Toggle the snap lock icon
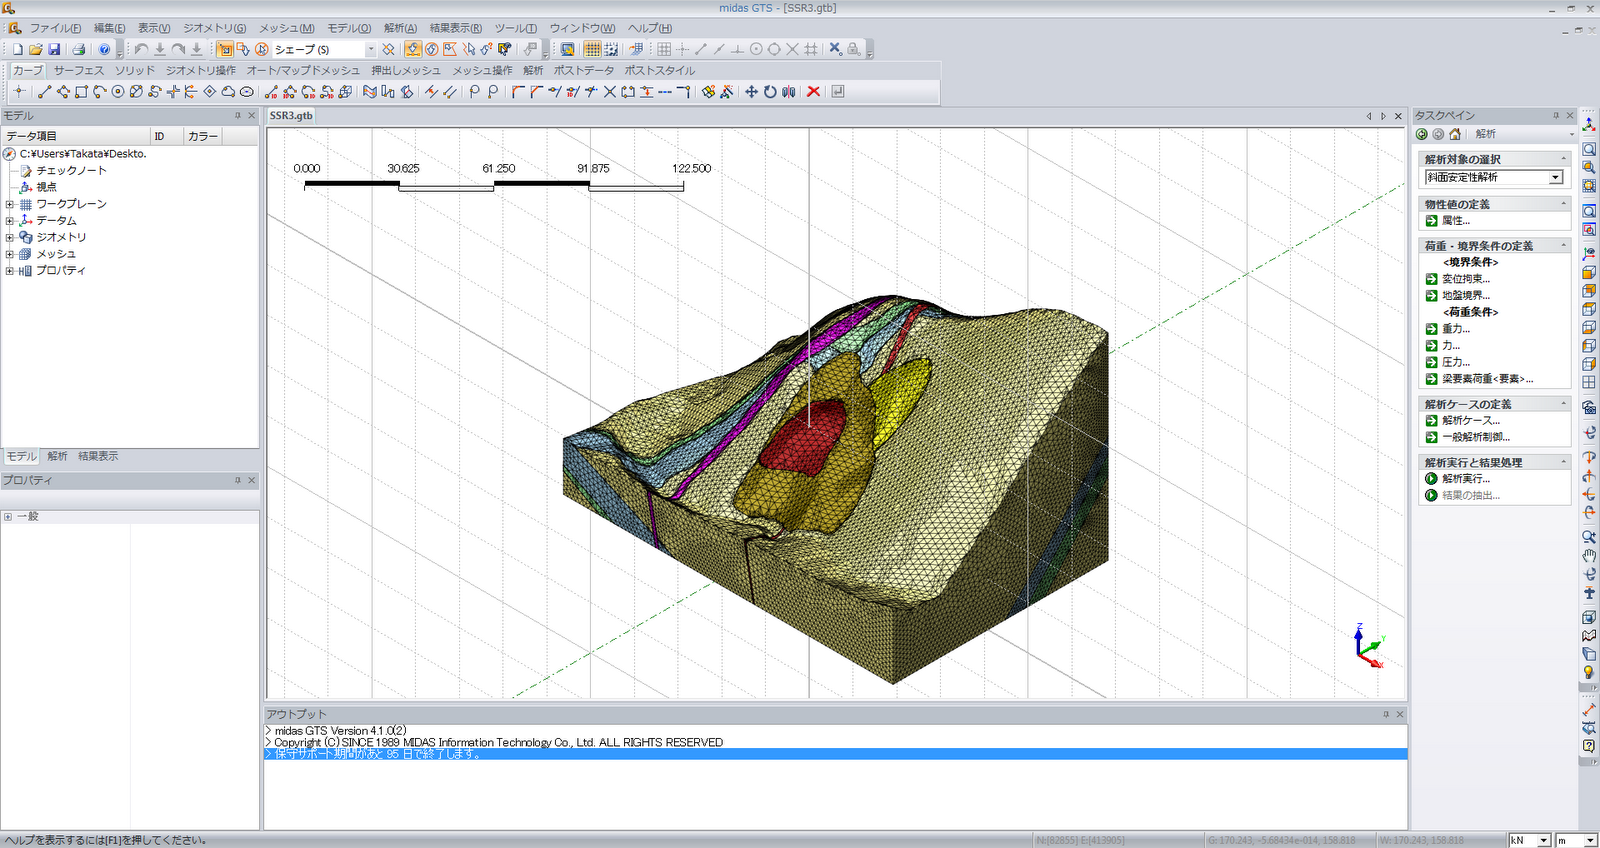The width and height of the screenshot is (1600, 848). 853,49
